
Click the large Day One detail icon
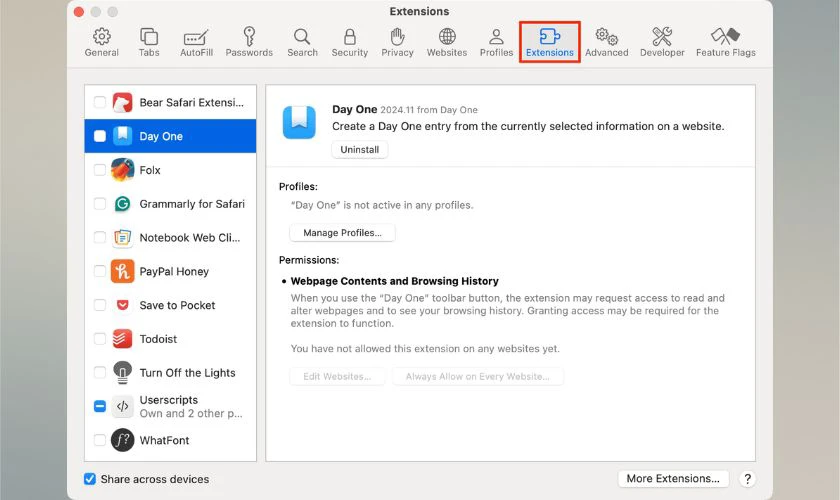click(299, 122)
